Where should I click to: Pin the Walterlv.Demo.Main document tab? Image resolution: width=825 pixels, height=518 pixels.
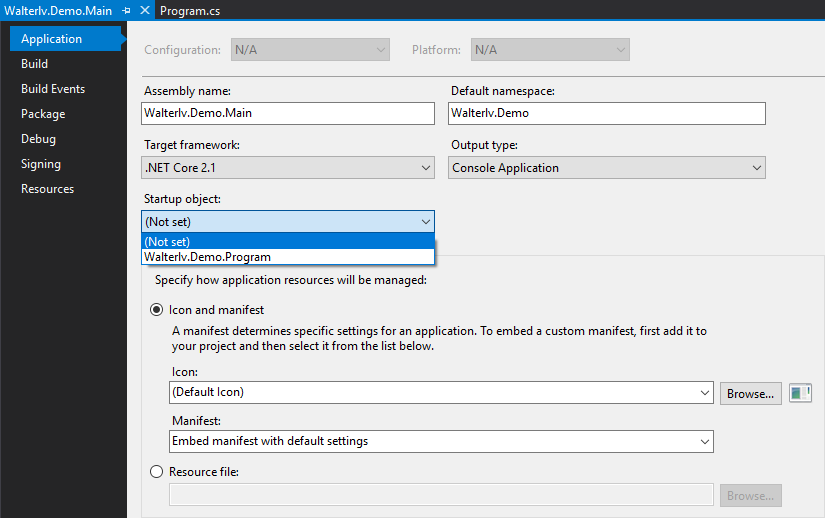[126, 10]
